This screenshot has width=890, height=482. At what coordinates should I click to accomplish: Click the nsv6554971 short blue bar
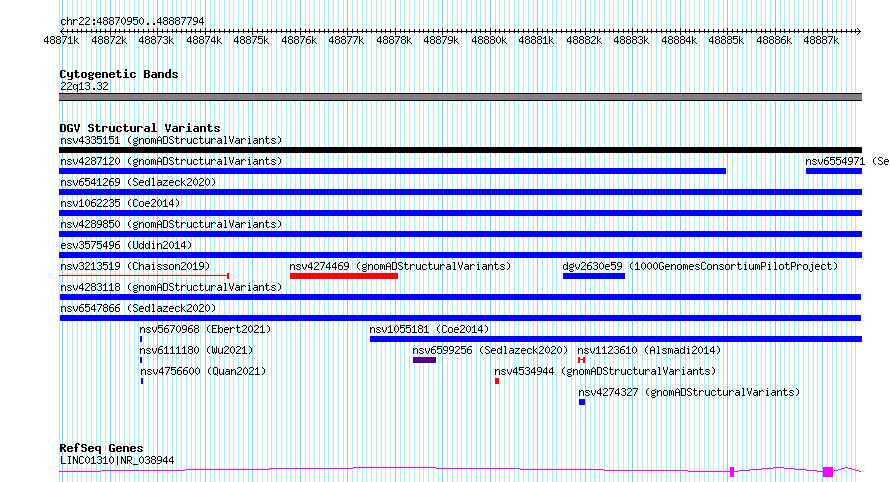tap(834, 171)
